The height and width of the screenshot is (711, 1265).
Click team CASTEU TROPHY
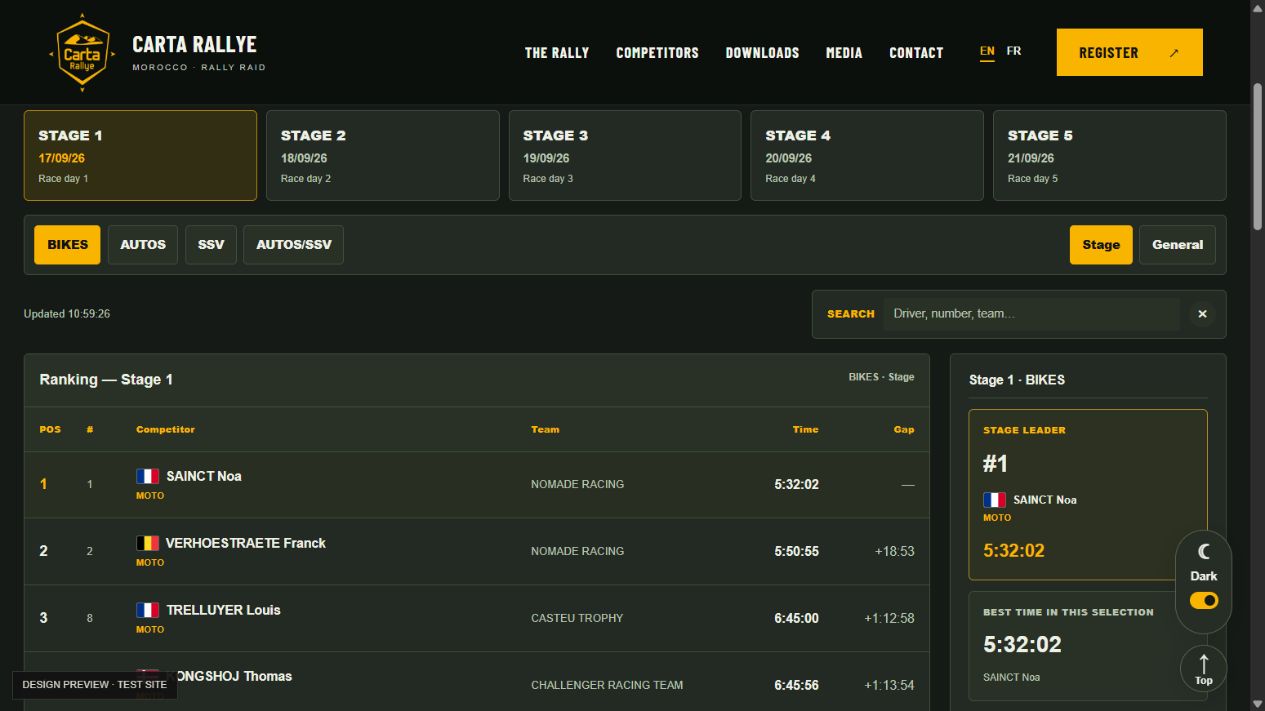[x=577, y=618]
